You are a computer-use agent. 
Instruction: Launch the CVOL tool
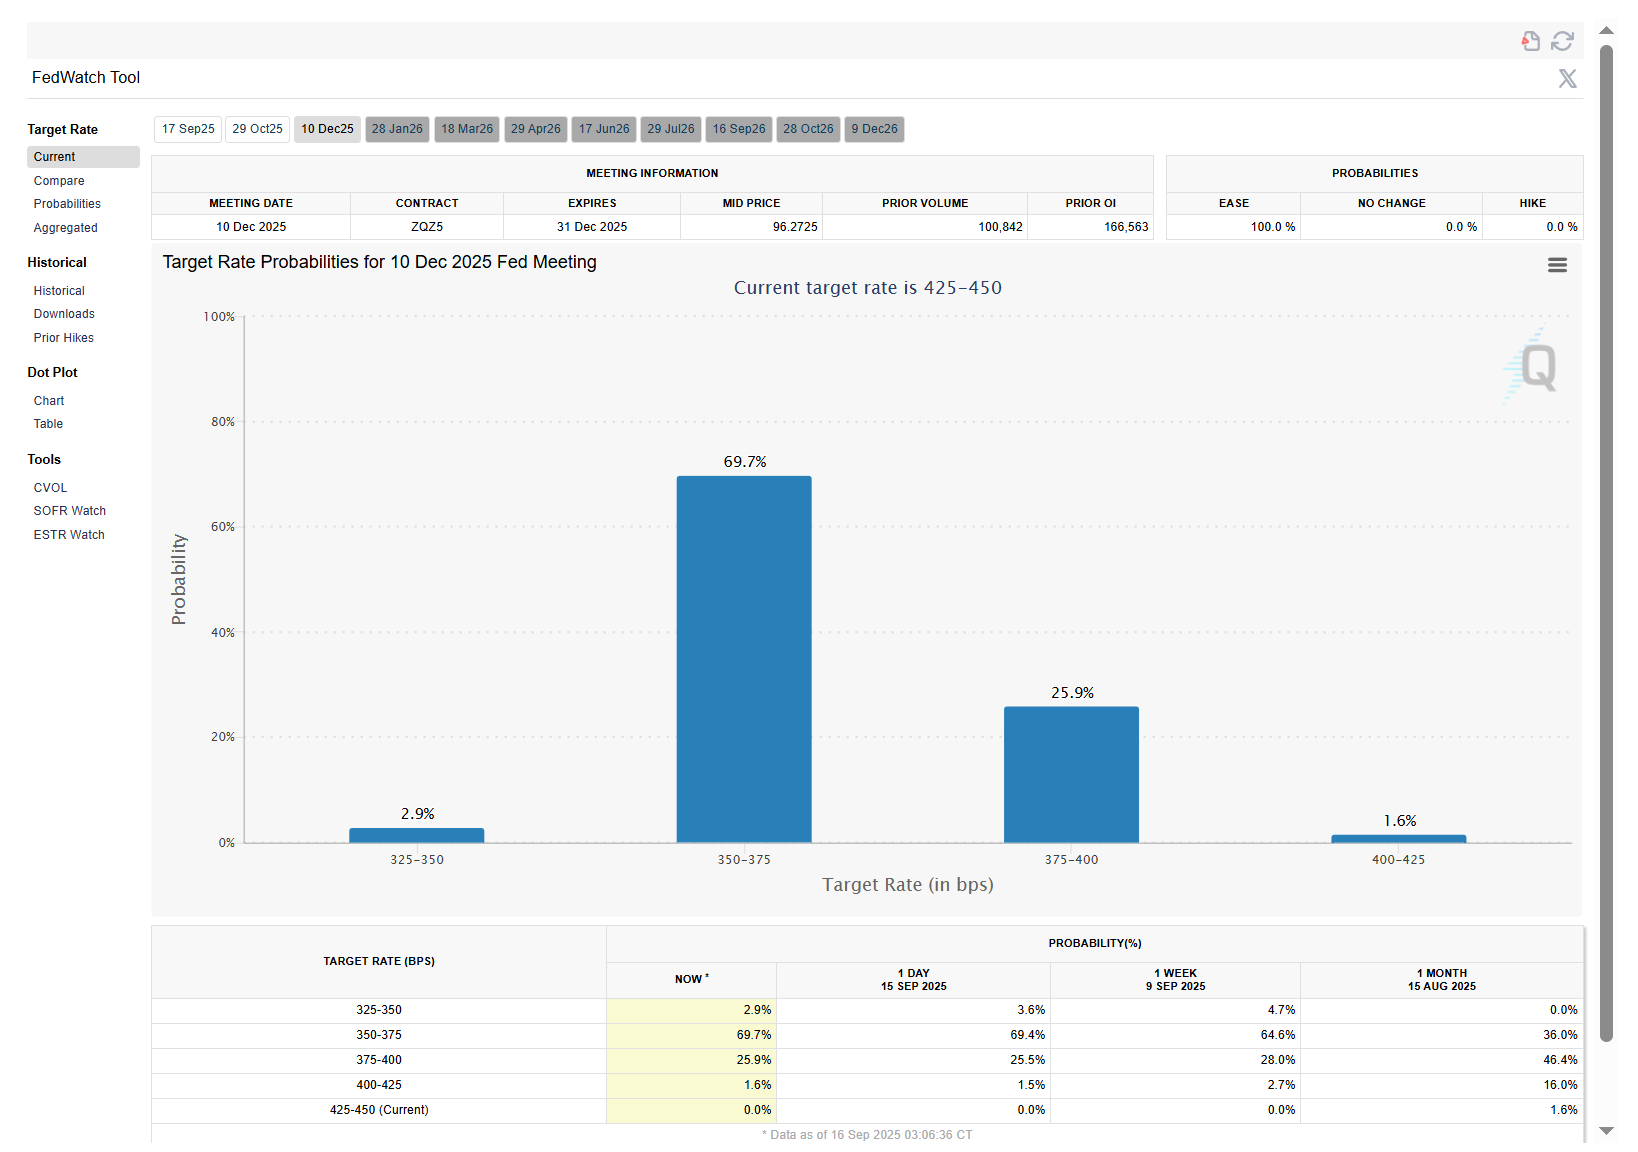coord(50,488)
